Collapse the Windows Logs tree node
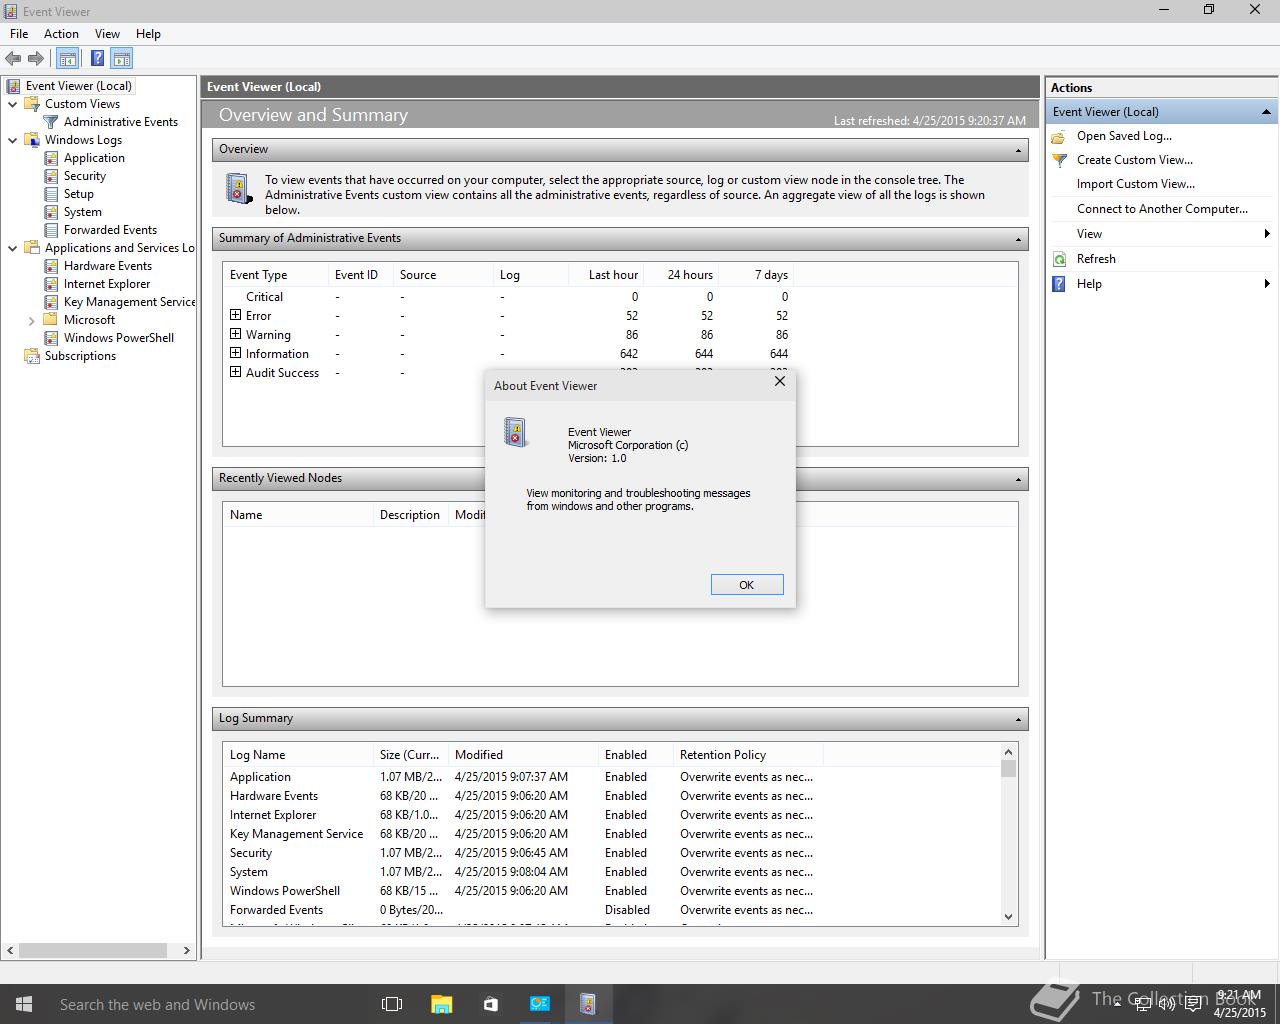 [13, 140]
